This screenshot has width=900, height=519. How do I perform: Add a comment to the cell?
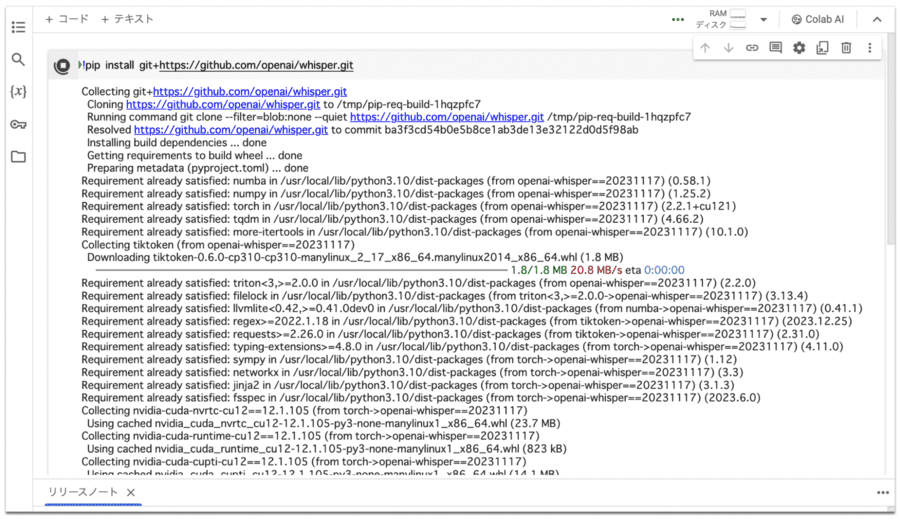(x=775, y=48)
